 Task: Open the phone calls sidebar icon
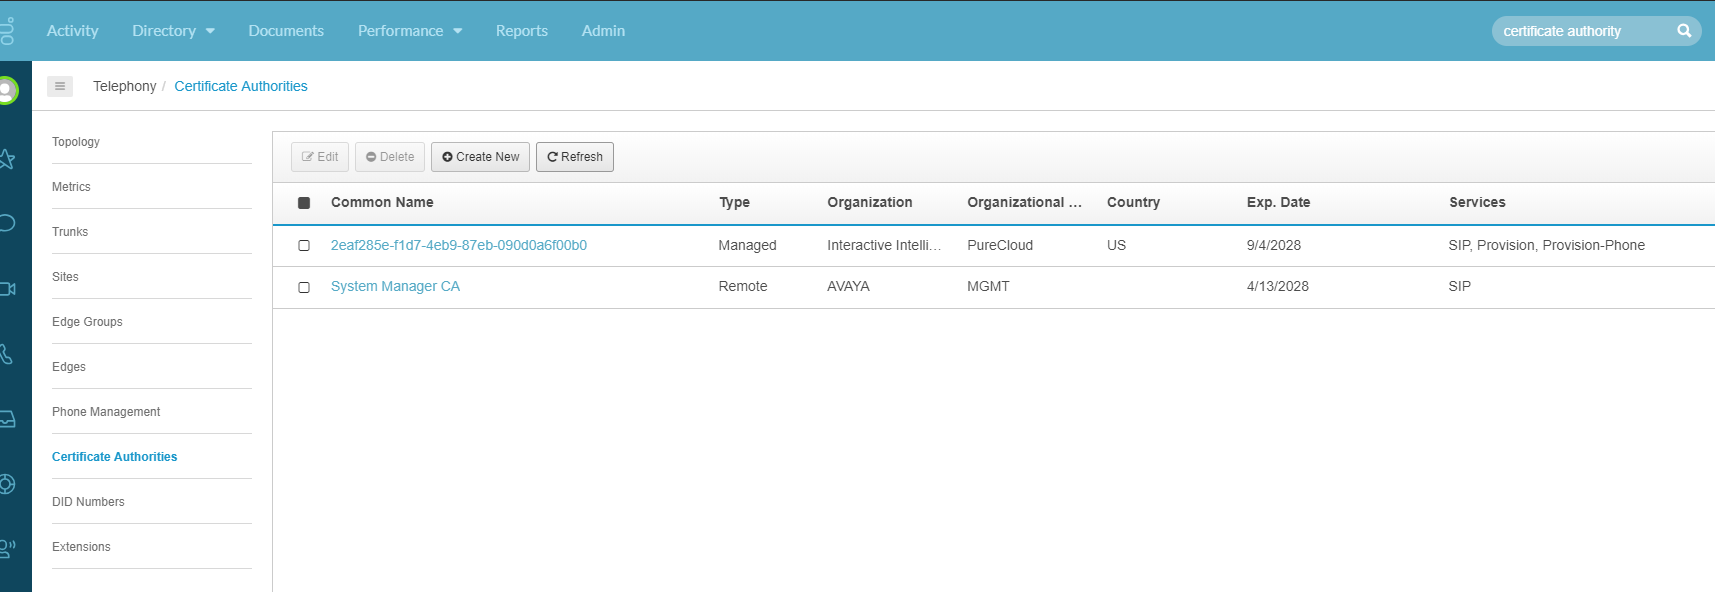(7, 354)
